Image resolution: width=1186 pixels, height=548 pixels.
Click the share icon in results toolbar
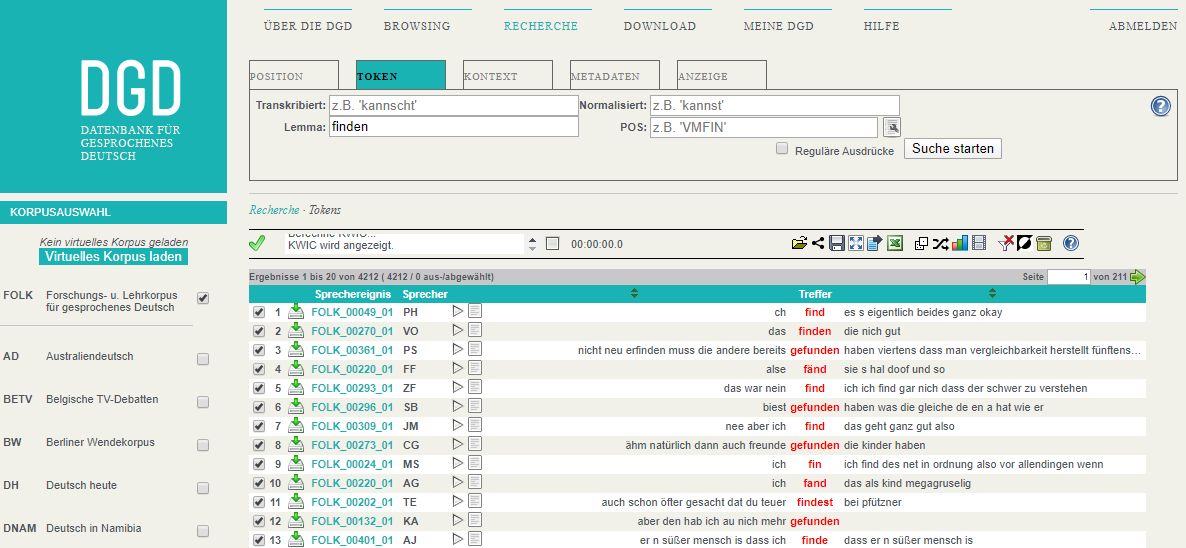(x=818, y=243)
